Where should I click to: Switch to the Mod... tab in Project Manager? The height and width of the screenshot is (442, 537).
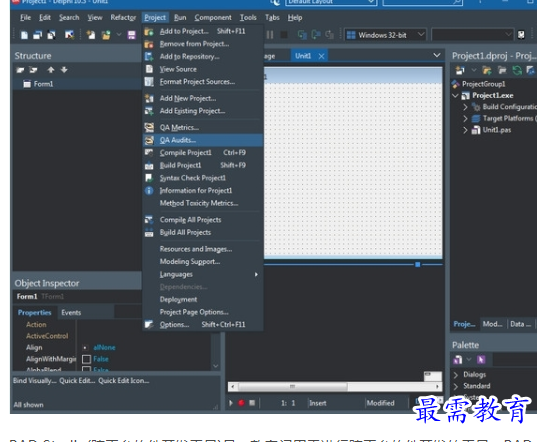(x=492, y=324)
